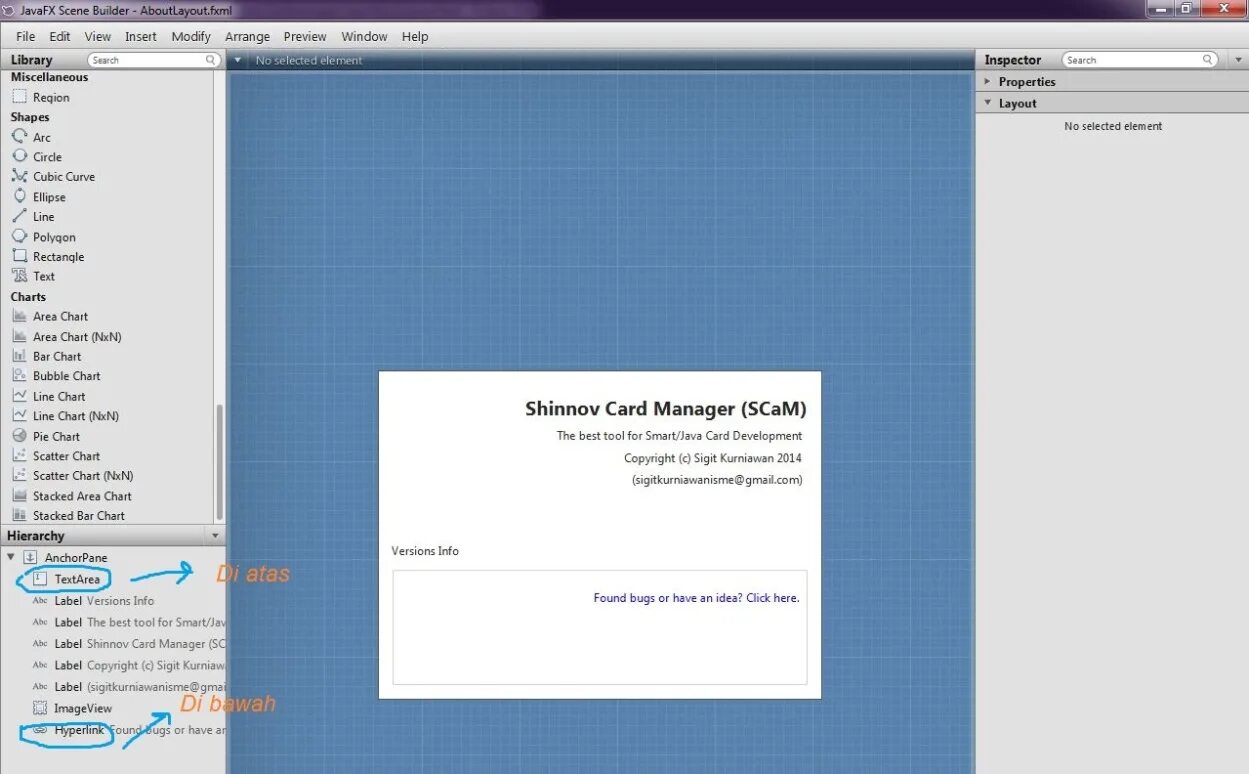Click the Scatter Chart icon
The width and height of the screenshot is (1249, 774).
(x=19, y=456)
